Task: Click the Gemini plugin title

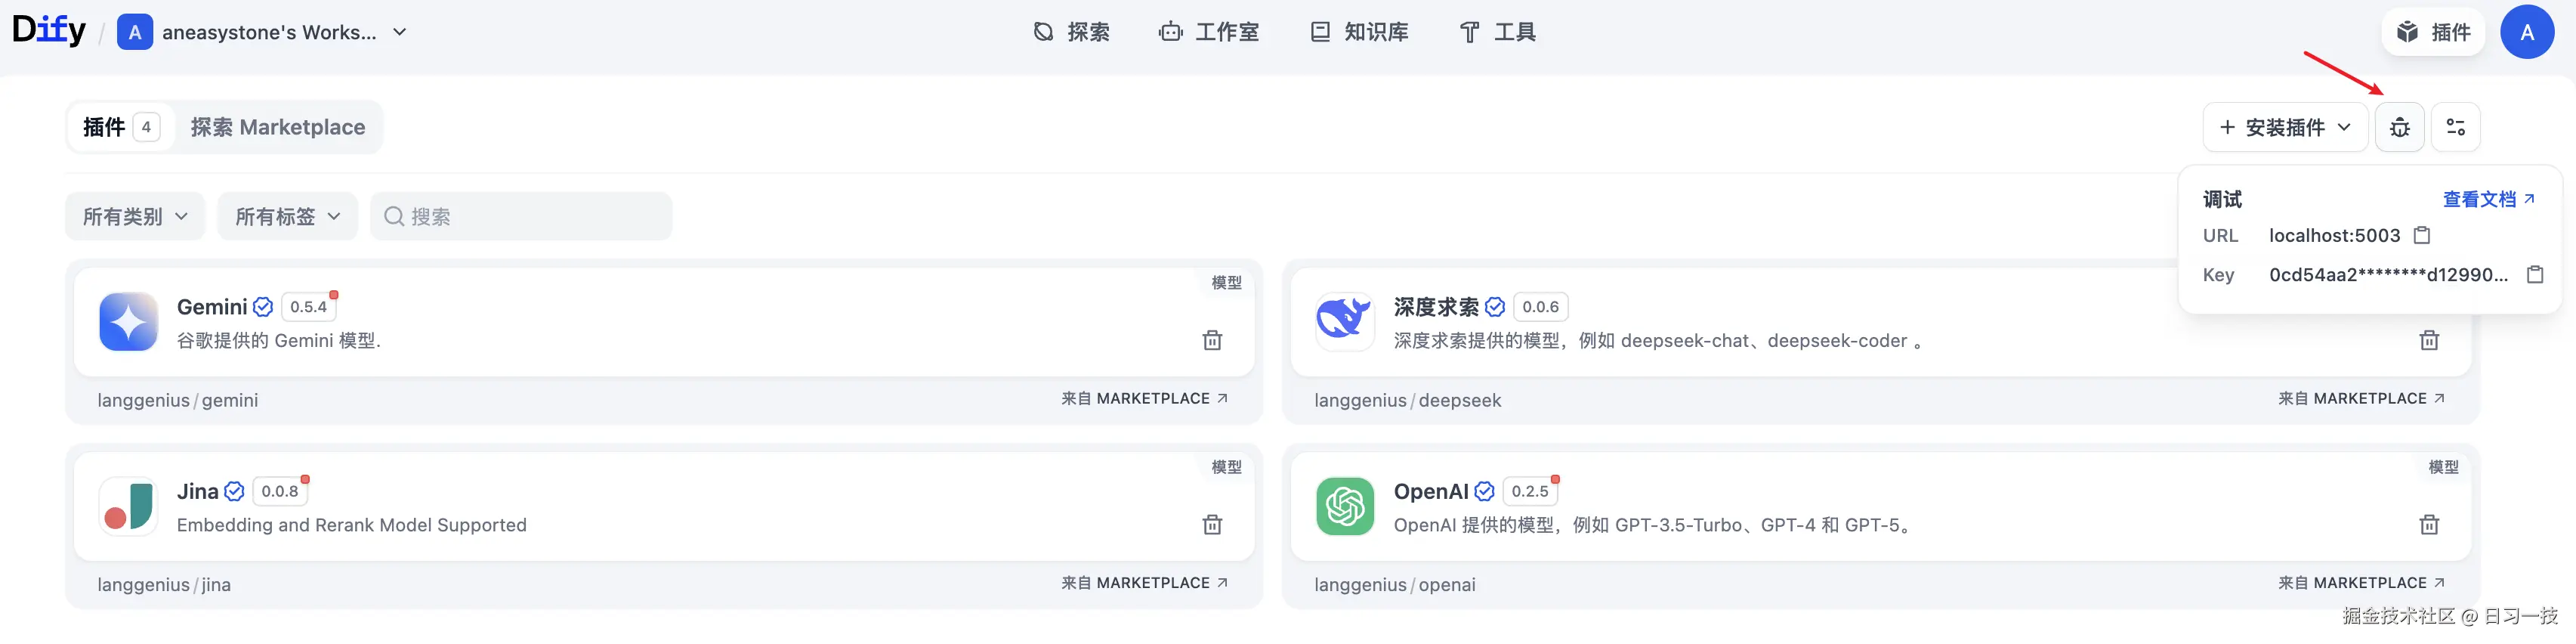Action: tap(212, 307)
